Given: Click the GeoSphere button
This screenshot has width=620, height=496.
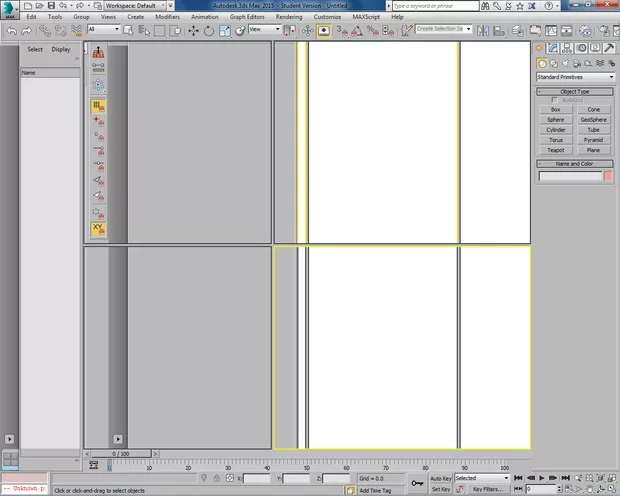Looking at the screenshot, I should click(x=594, y=119).
